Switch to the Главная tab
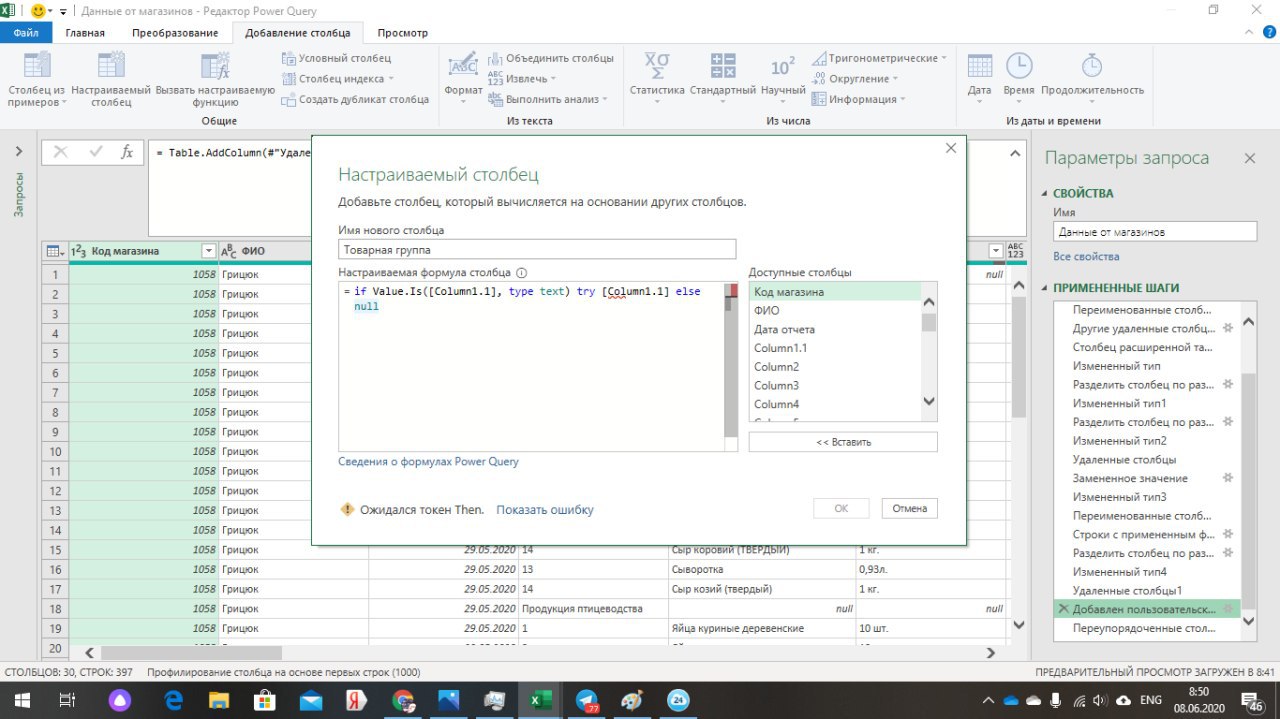The height and width of the screenshot is (719, 1280). [85, 33]
